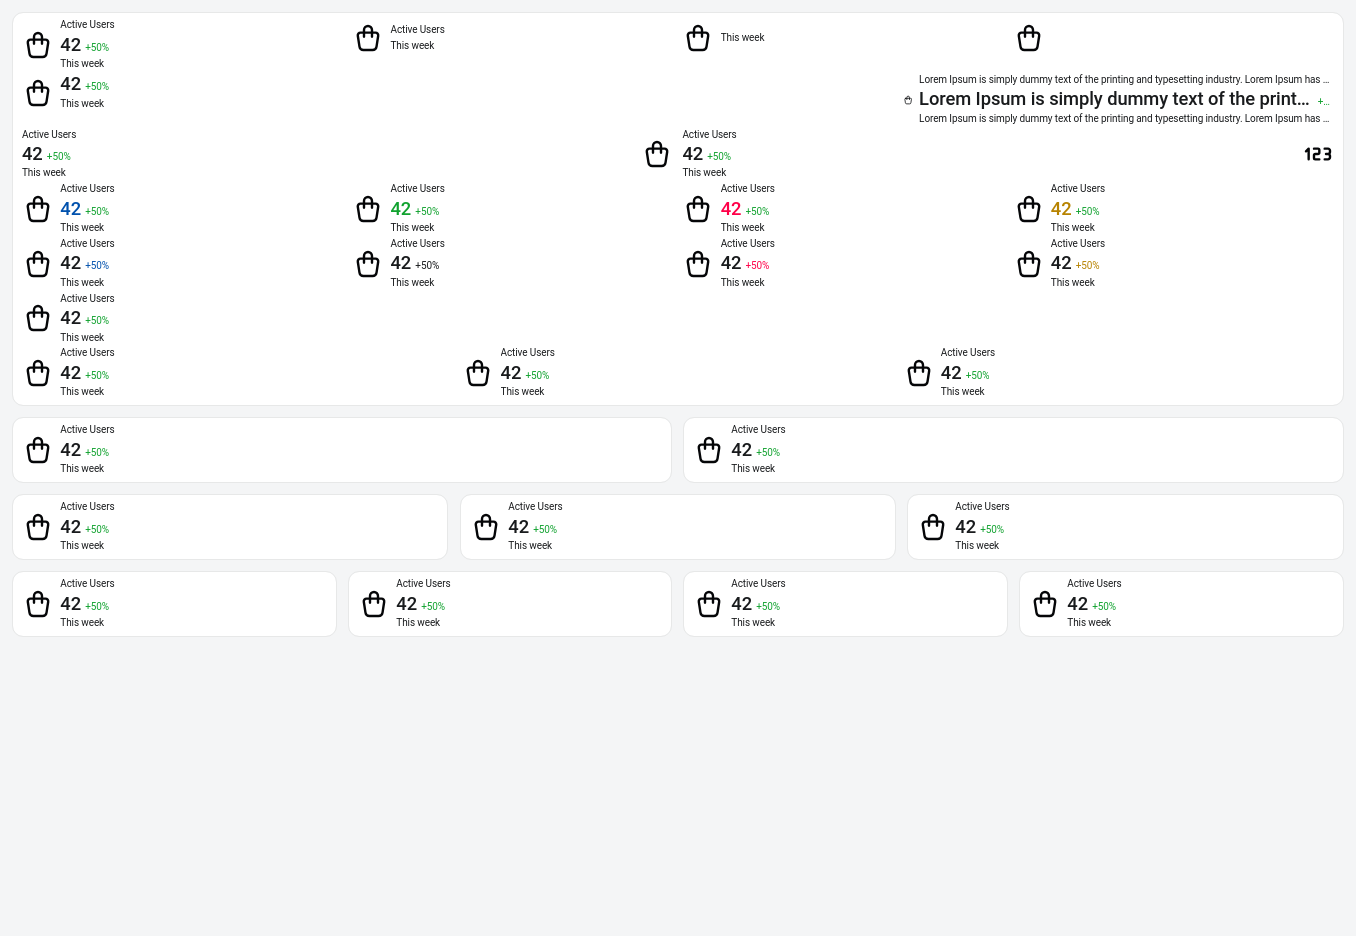
Task: Click the bag icon next to the blue 42 value
Action: [38, 209]
